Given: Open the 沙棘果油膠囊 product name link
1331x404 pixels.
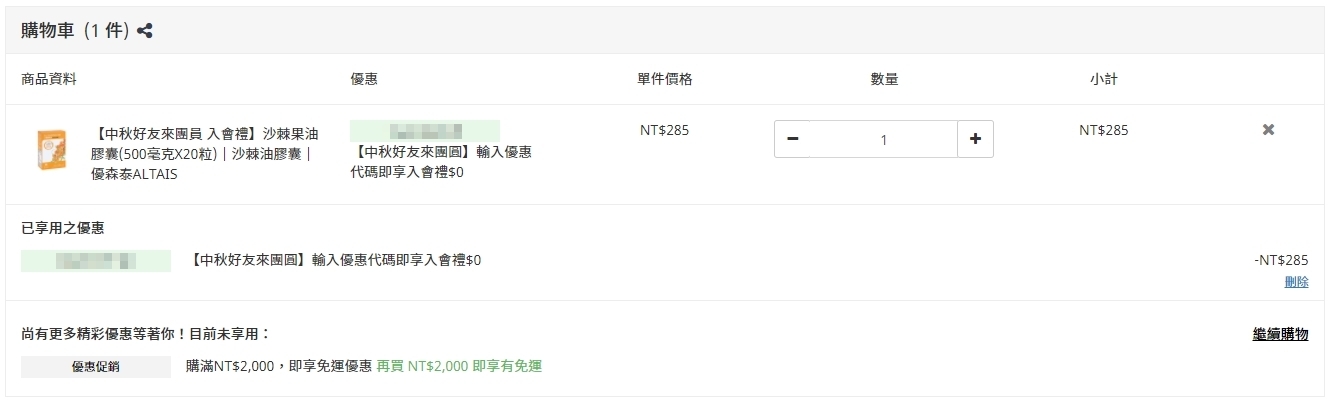Looking at the screenshot, I should point(203,152).
